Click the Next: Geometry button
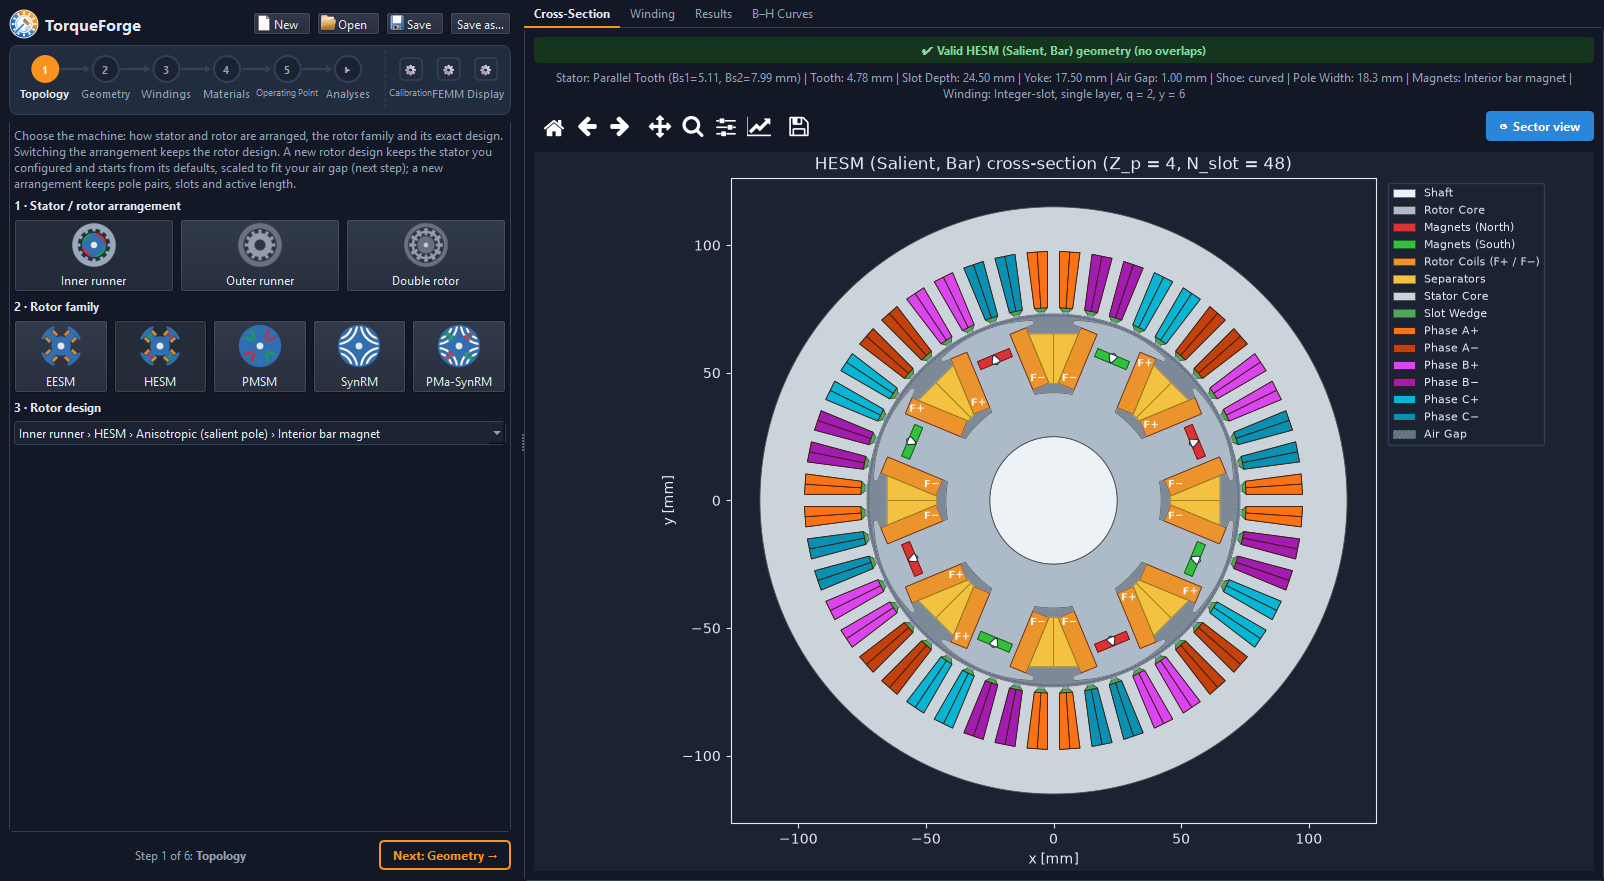This screenshot has height=881, width=1604. coord(445,856)
